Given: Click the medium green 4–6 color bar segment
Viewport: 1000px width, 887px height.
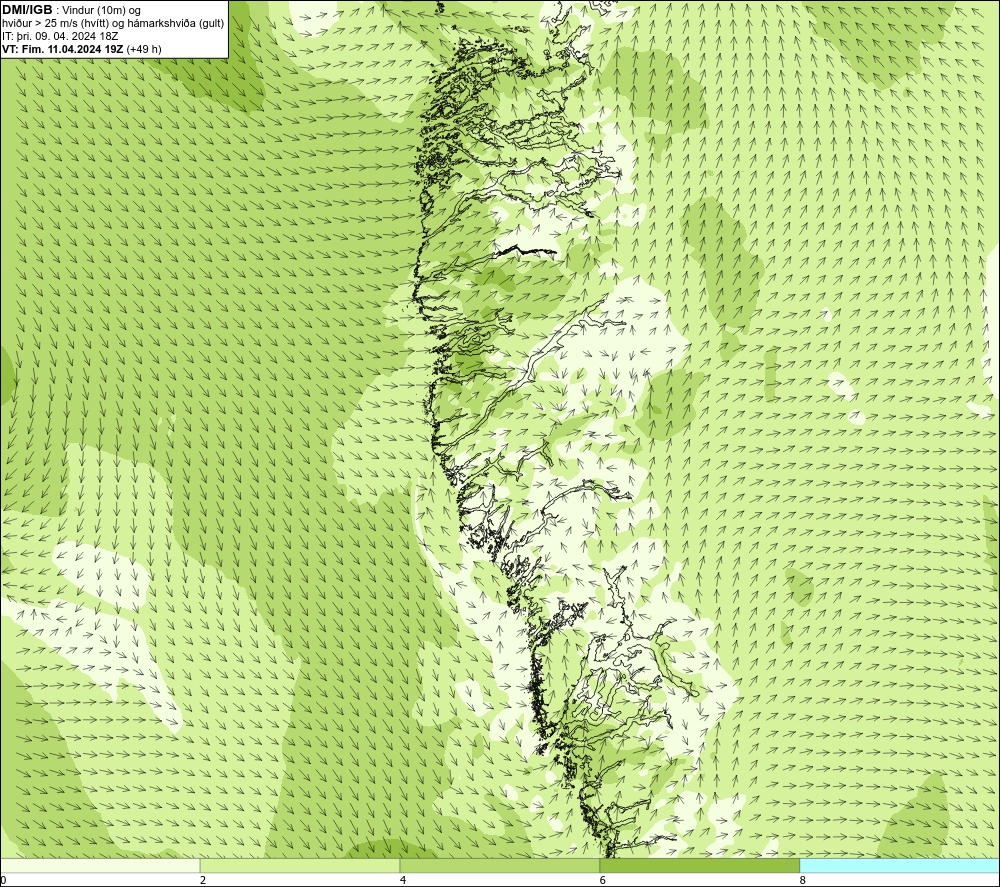Looking at the screenshot, I should pyautogui.click(x=499, y=865).
